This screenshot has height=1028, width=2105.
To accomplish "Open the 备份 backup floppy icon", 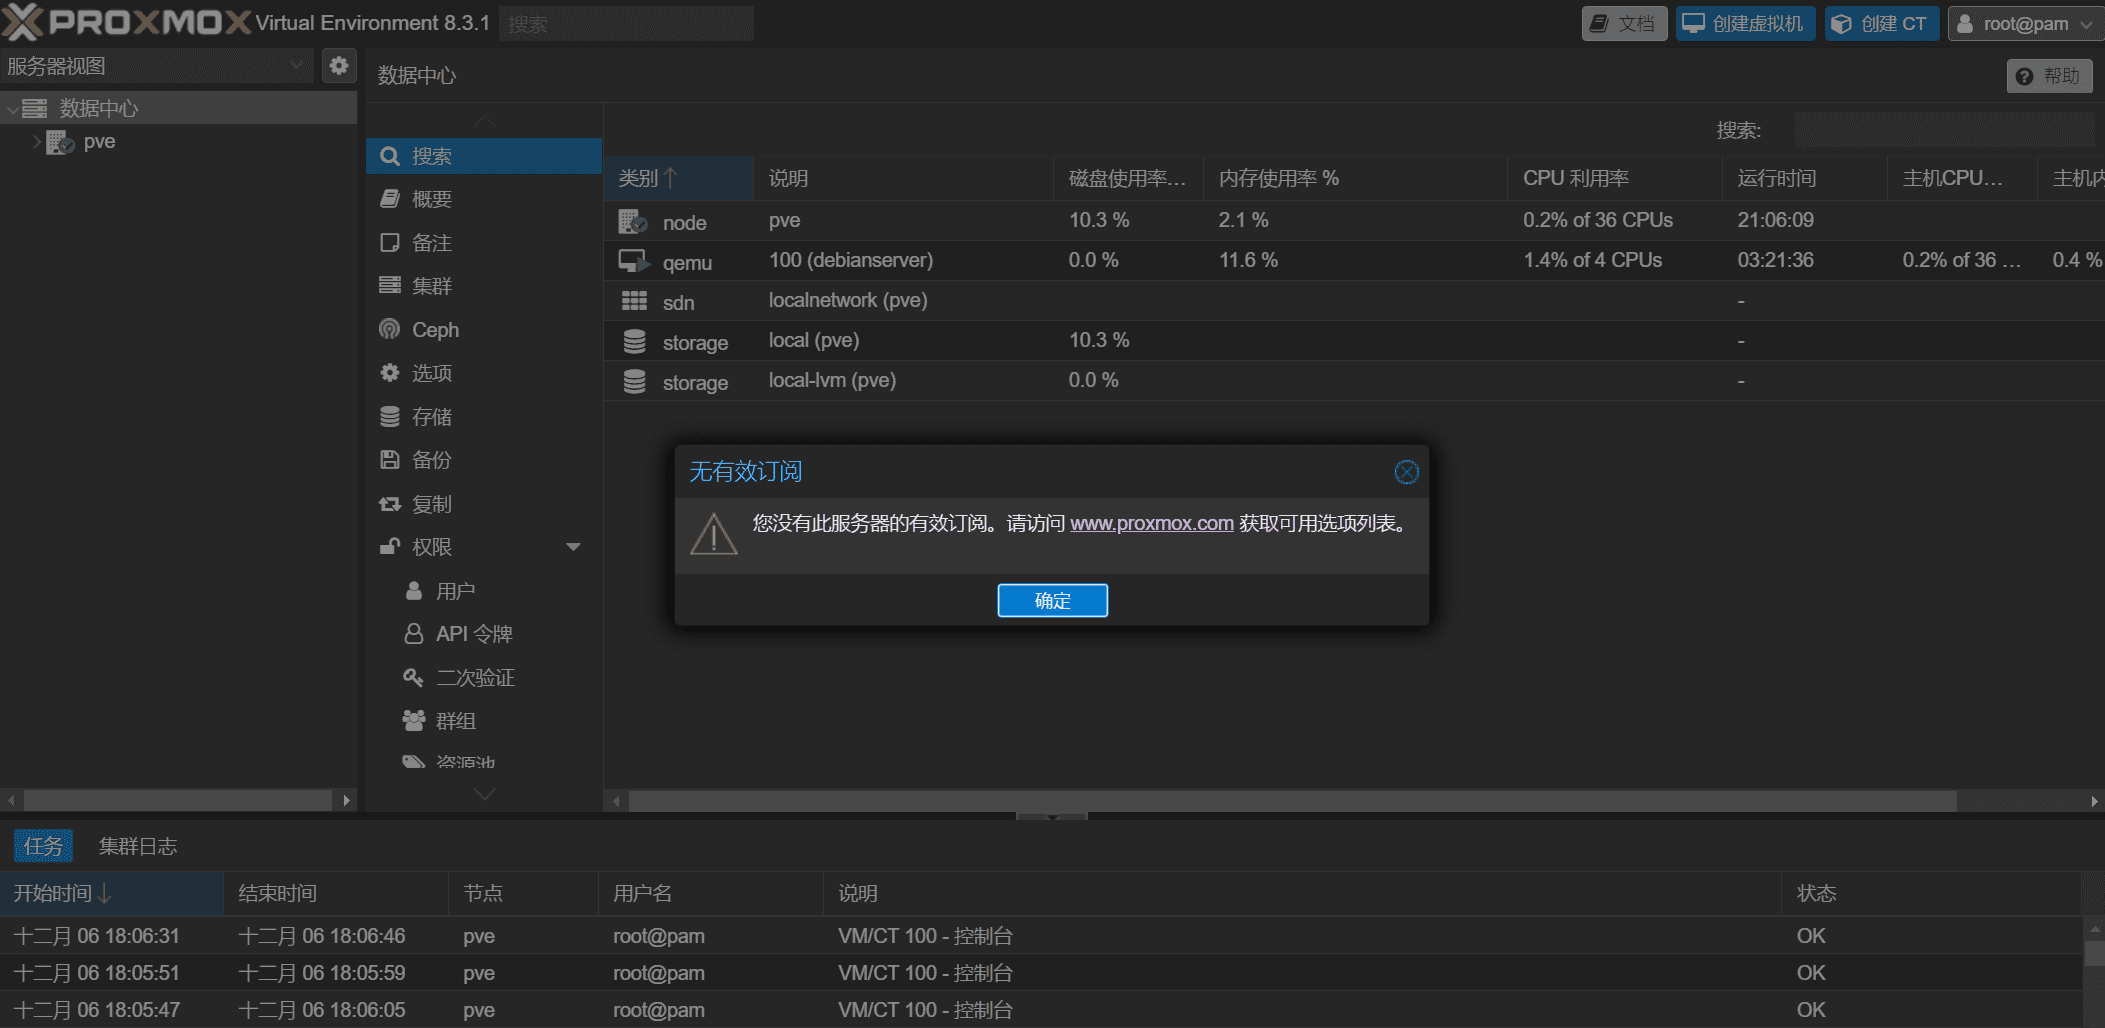I will [x=390, y=460].
